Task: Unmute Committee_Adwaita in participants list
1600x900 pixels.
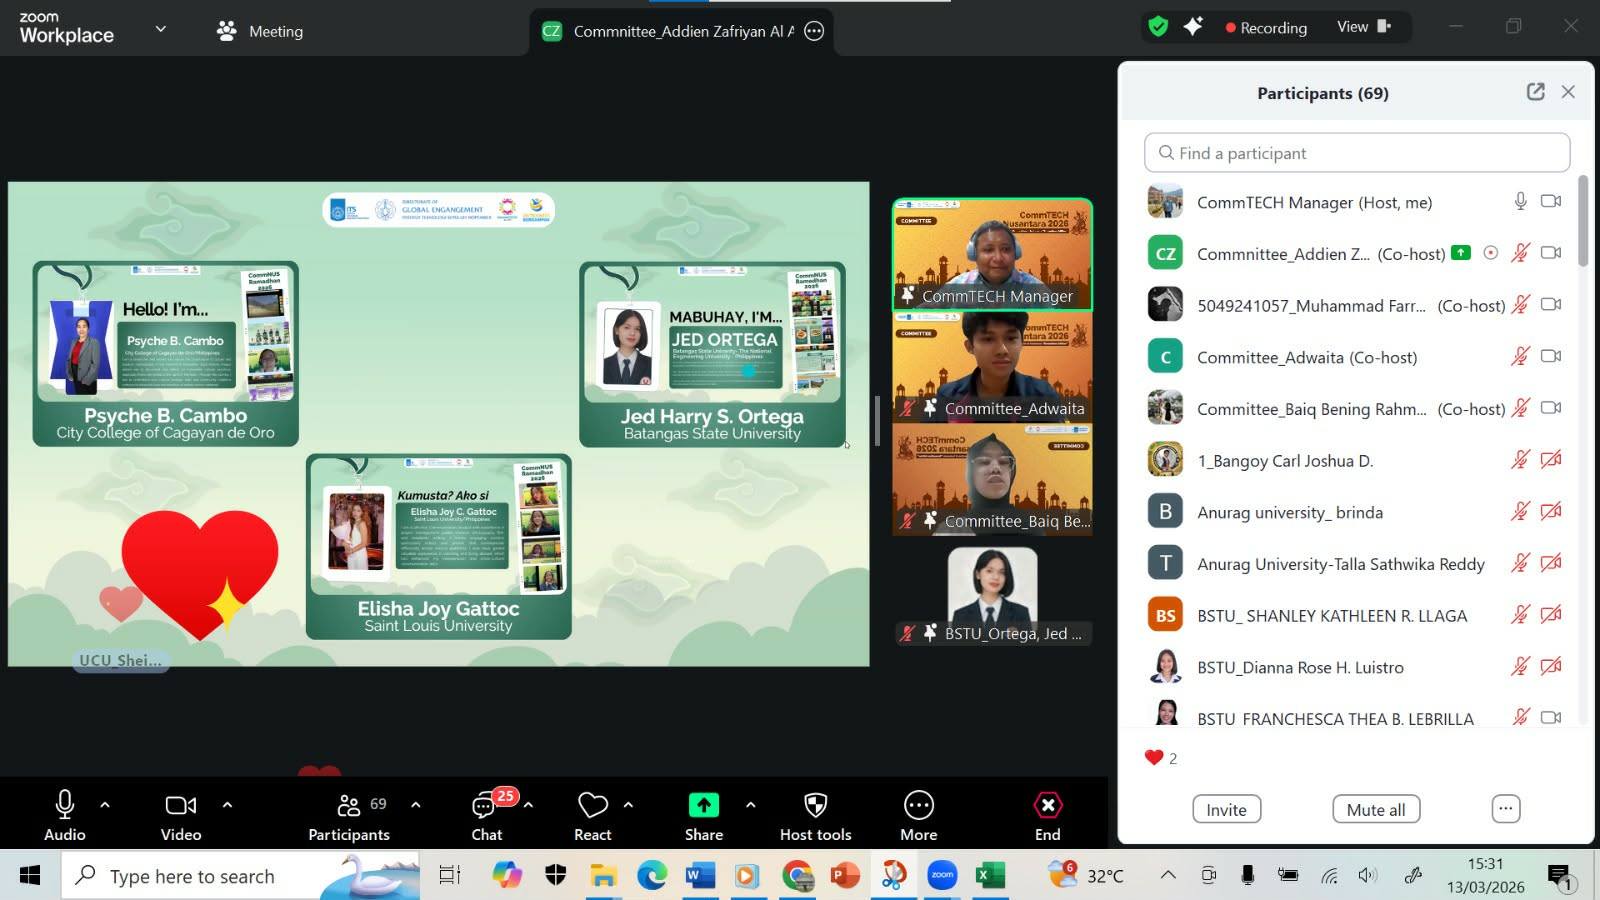Action: tap(1520, 357)
